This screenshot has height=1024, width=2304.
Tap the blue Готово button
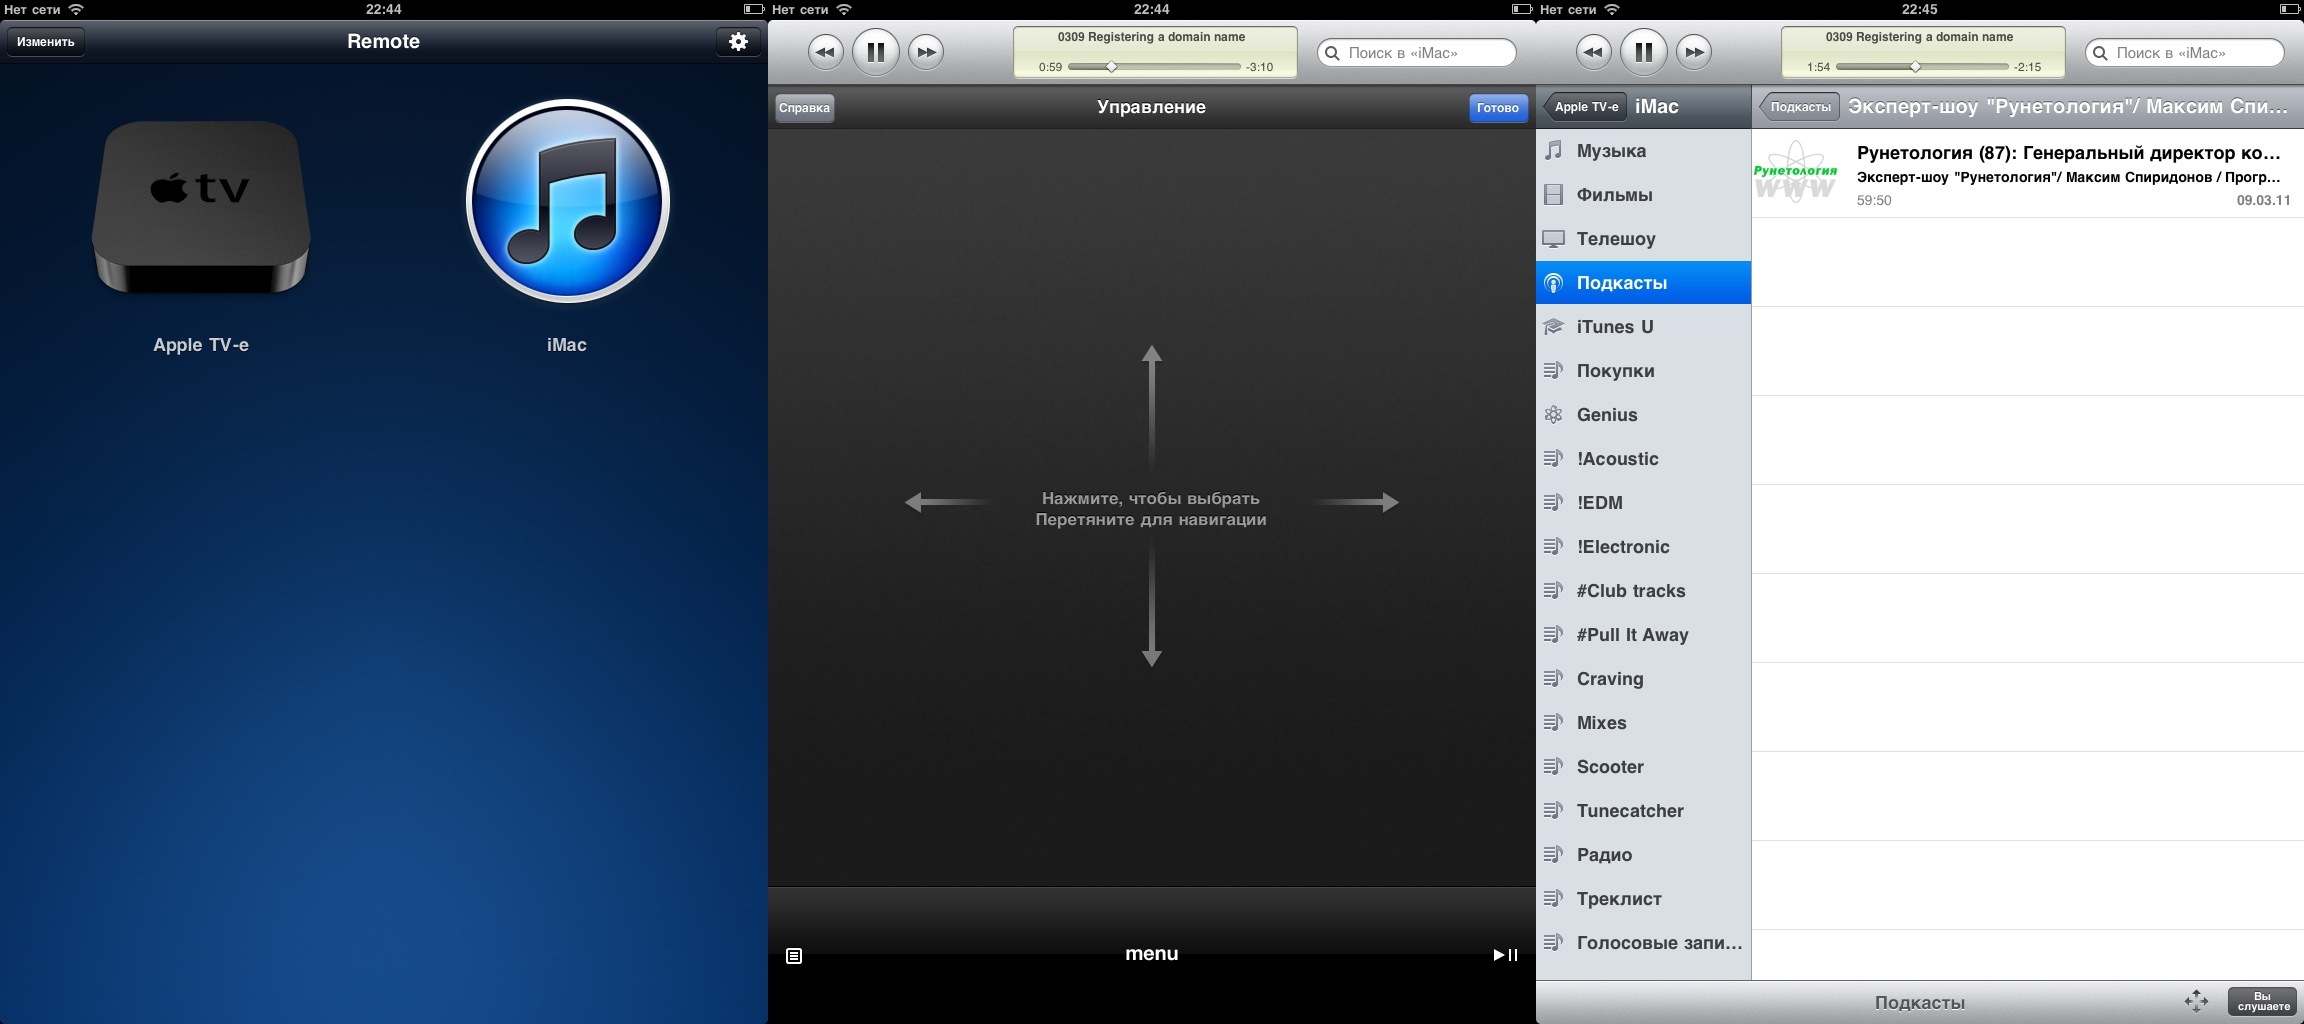[x=1497, y=108]
